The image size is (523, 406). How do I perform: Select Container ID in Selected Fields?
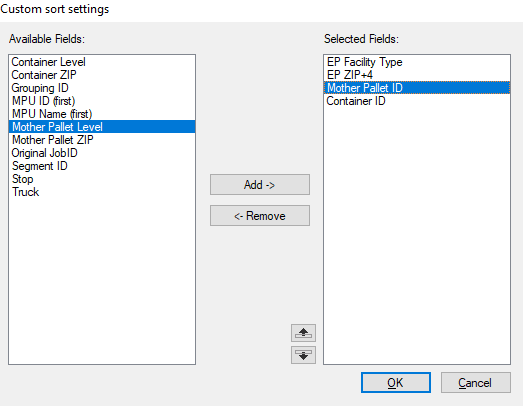[x=417, y=101]
